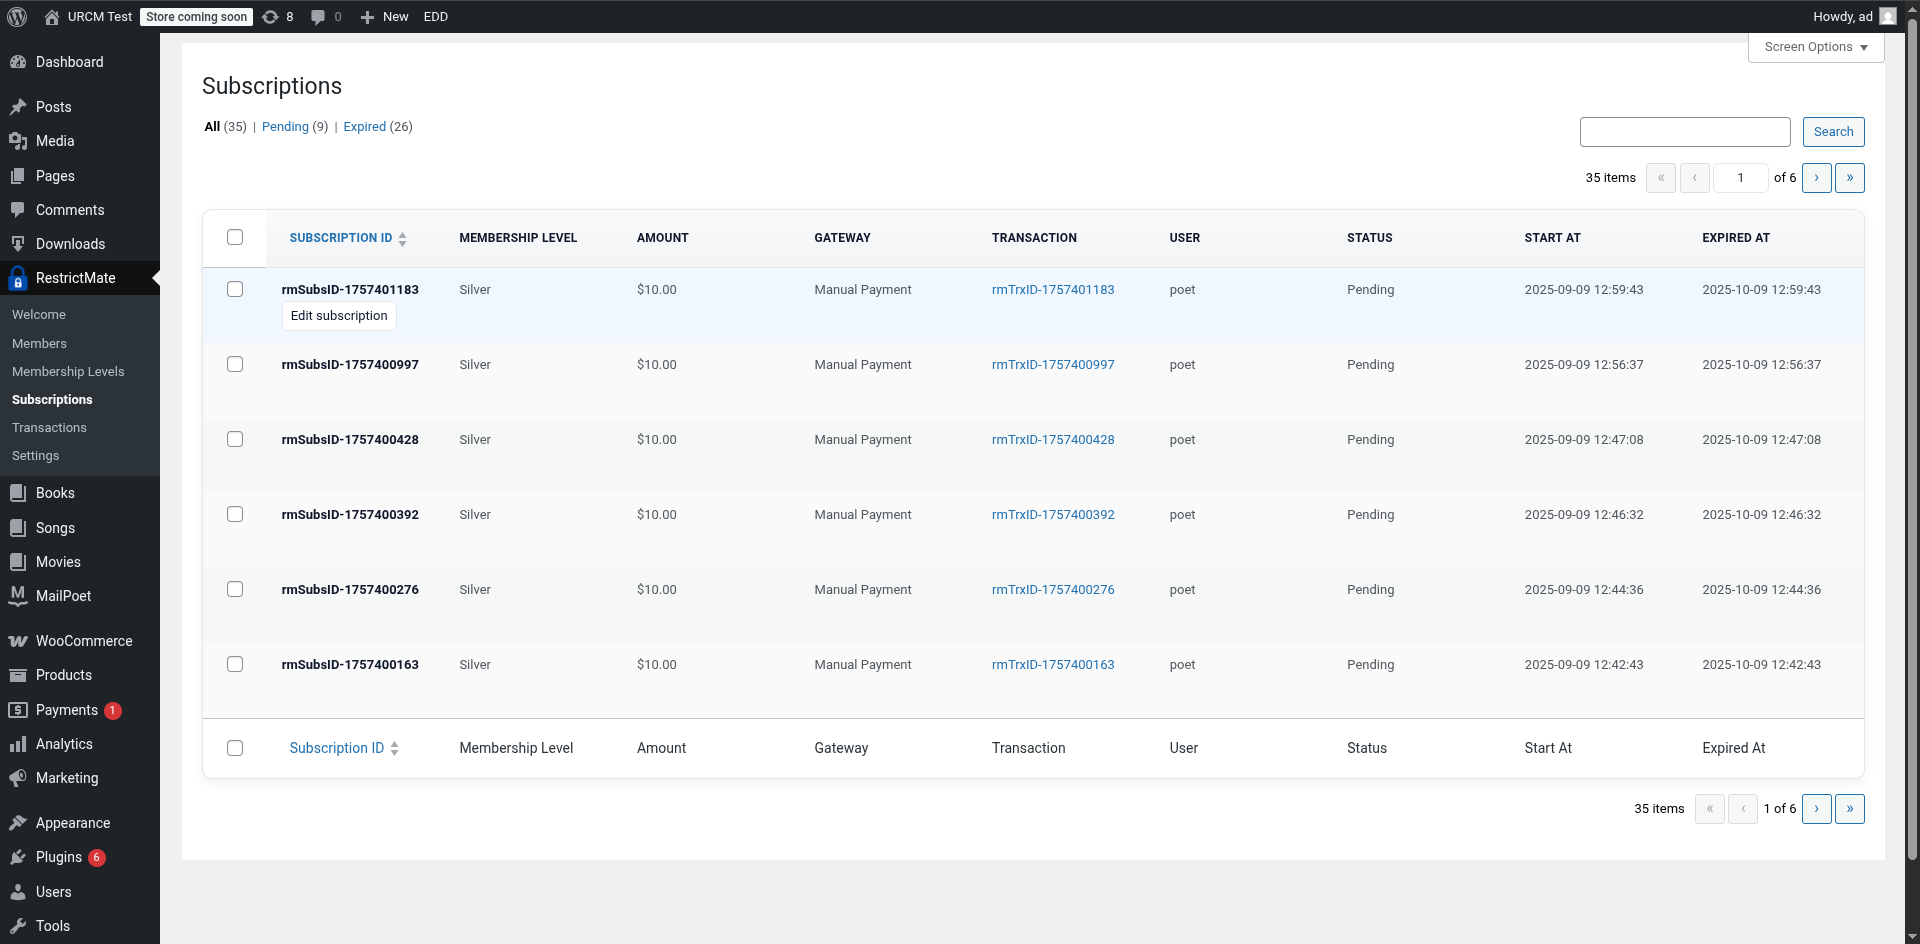Open the Welcome submenu item
Viewport: 1920px width, 944px height.
(x=39, y=314)
